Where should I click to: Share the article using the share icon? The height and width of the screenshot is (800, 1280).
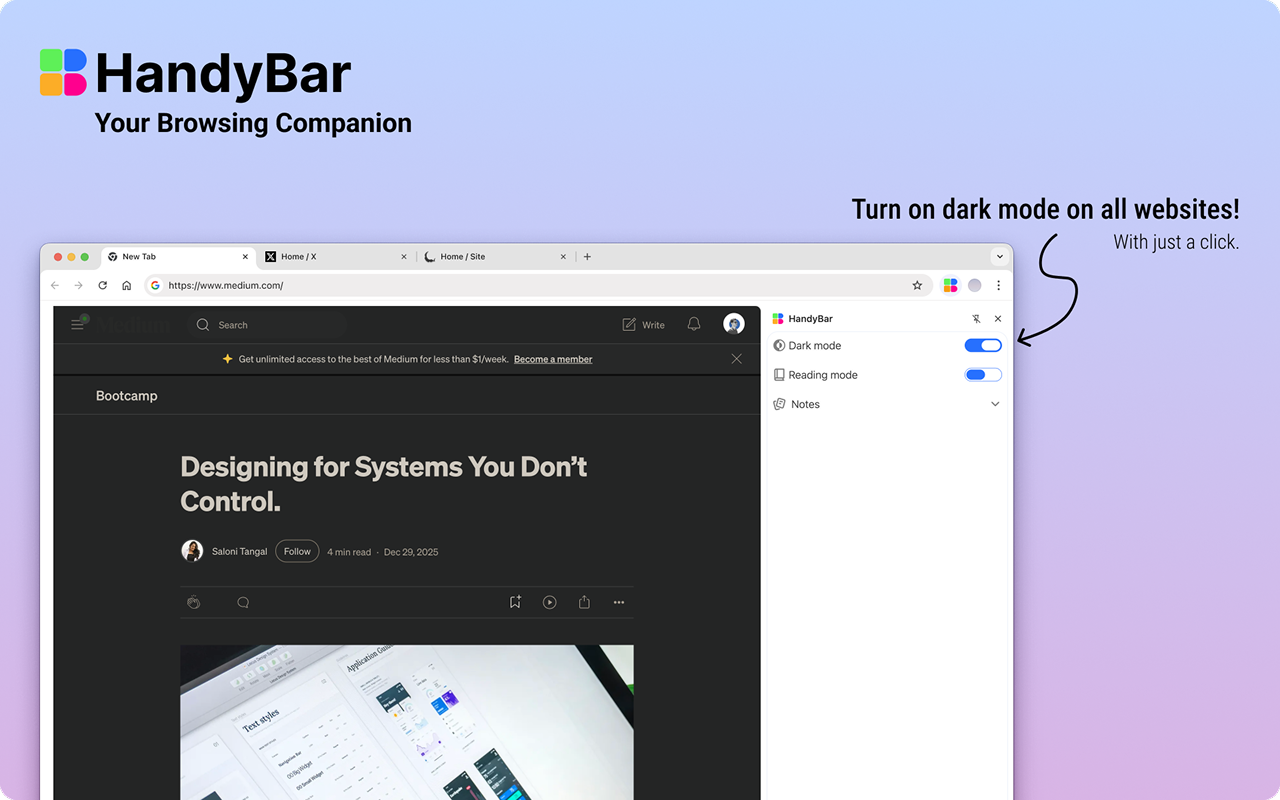pos(584,602)
